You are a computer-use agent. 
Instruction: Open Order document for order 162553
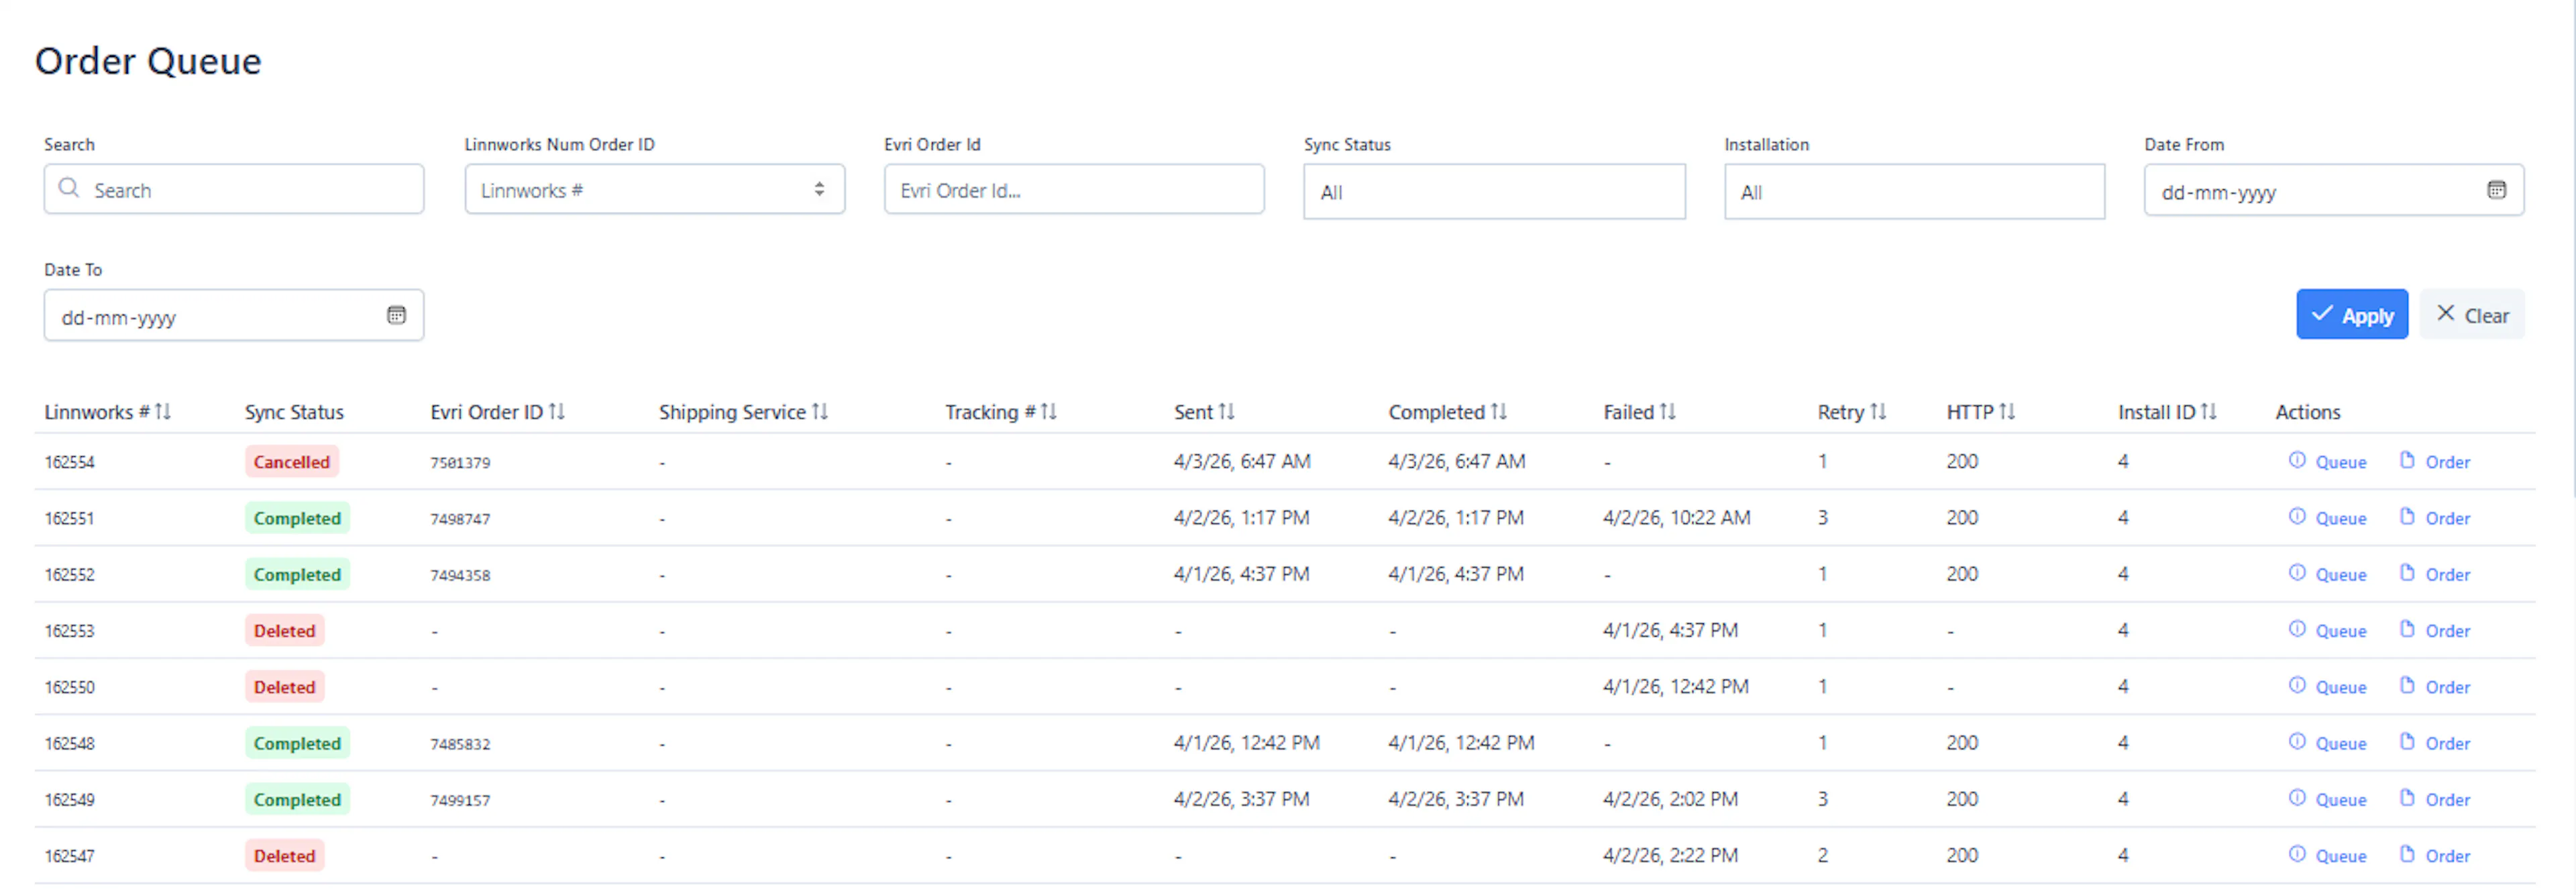tap(2435, 631)
